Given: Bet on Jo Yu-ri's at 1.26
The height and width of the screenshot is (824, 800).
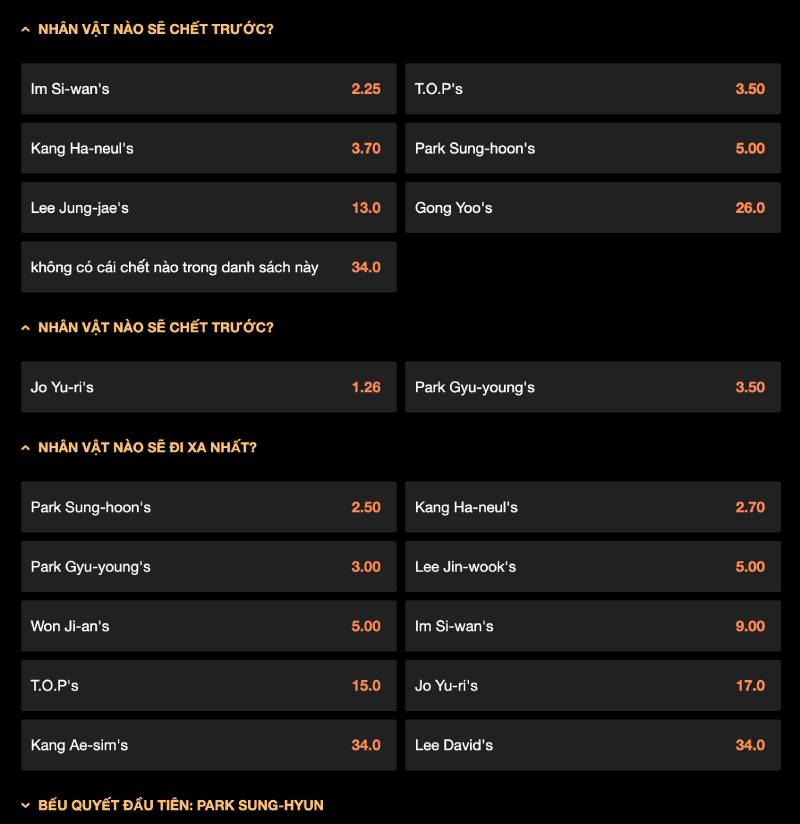Looking at the screenshot, I should tap(208, 387).
